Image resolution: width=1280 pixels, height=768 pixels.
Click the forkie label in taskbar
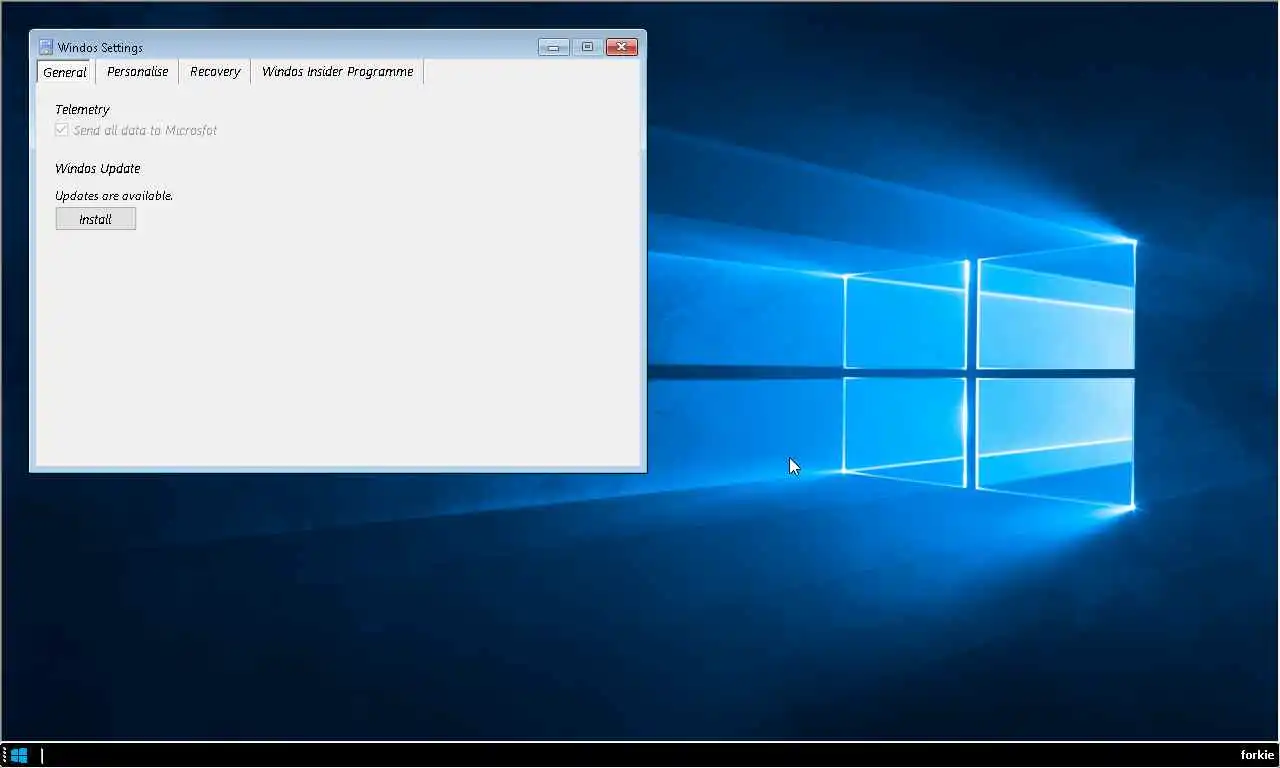[1257, 755]
